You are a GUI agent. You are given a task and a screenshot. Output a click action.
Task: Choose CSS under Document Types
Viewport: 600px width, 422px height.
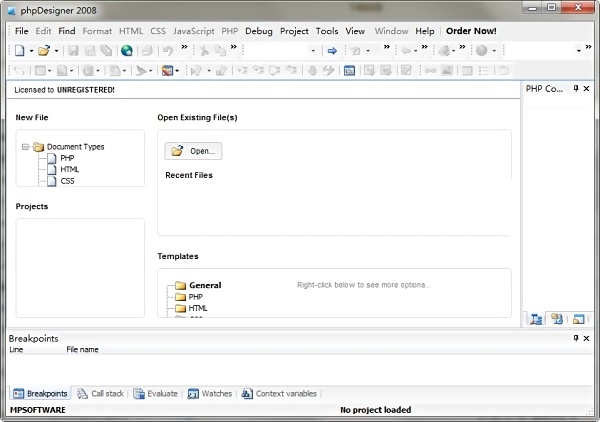[x=66, y=181]
